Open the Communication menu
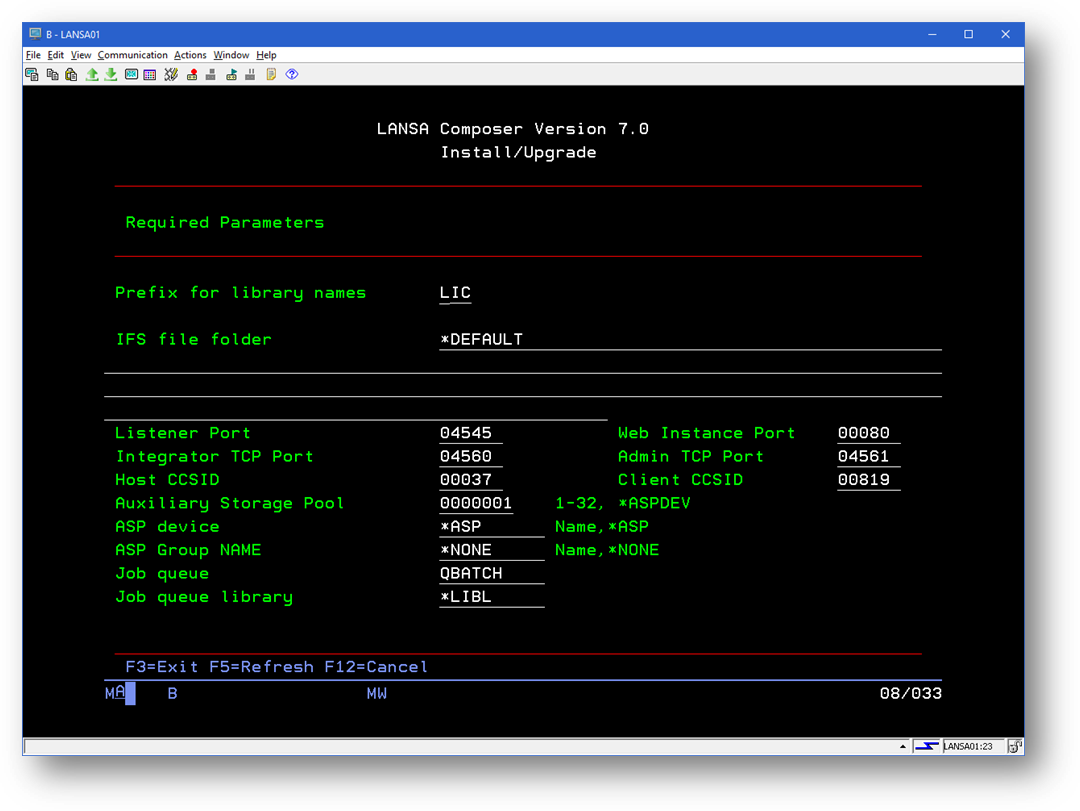Screen dimensions: 1080x811 (x=132, y=55)
